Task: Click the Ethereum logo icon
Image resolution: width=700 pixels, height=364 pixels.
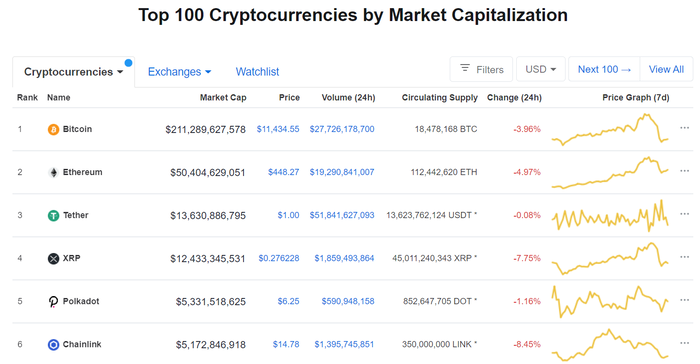Action: coord(53,172)
